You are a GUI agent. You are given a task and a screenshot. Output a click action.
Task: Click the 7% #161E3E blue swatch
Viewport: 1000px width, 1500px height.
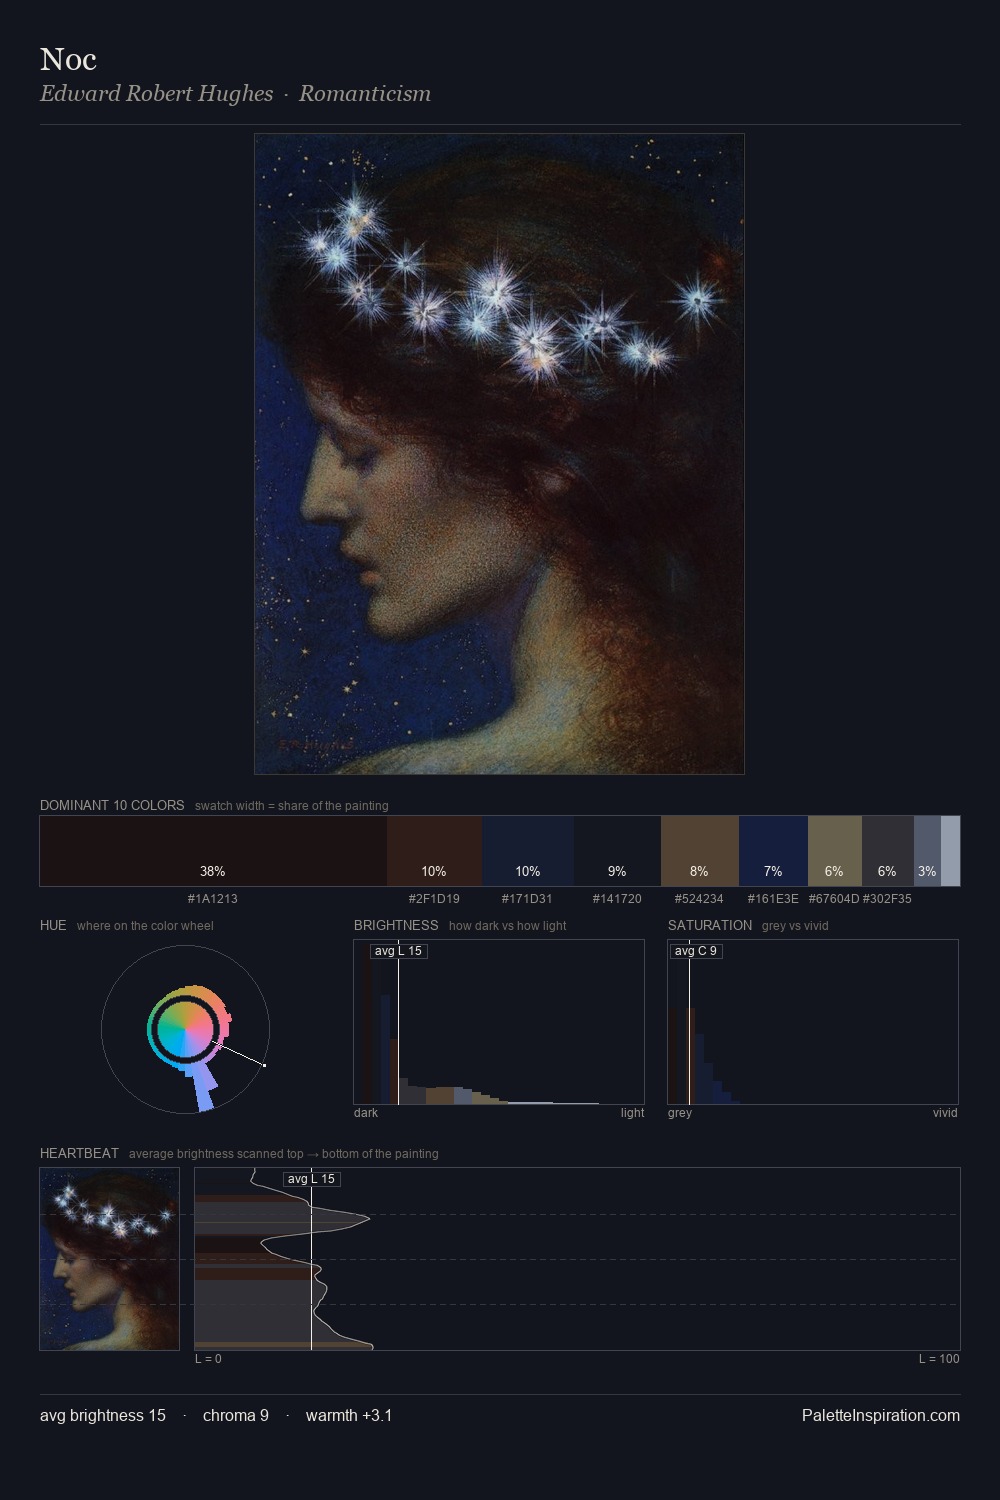pos(773,851)
